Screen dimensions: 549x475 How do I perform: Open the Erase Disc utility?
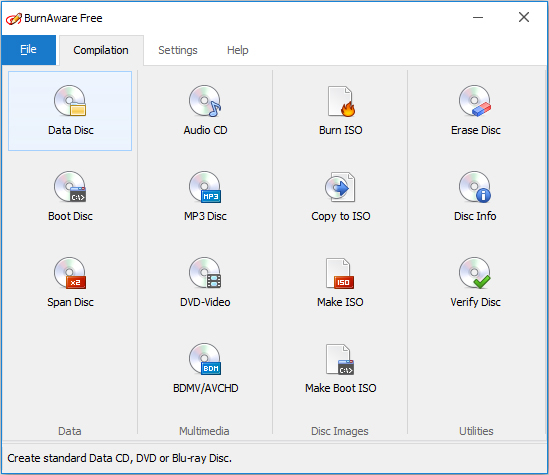pos(475,111)
